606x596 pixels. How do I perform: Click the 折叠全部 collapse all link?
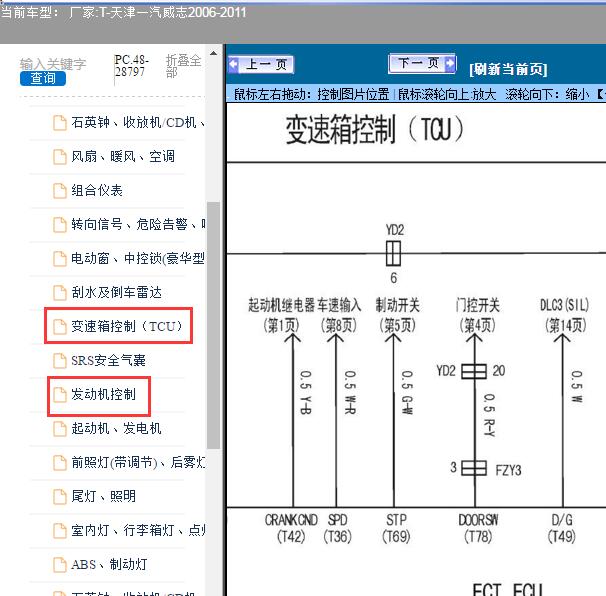click(x=183, y=66)
